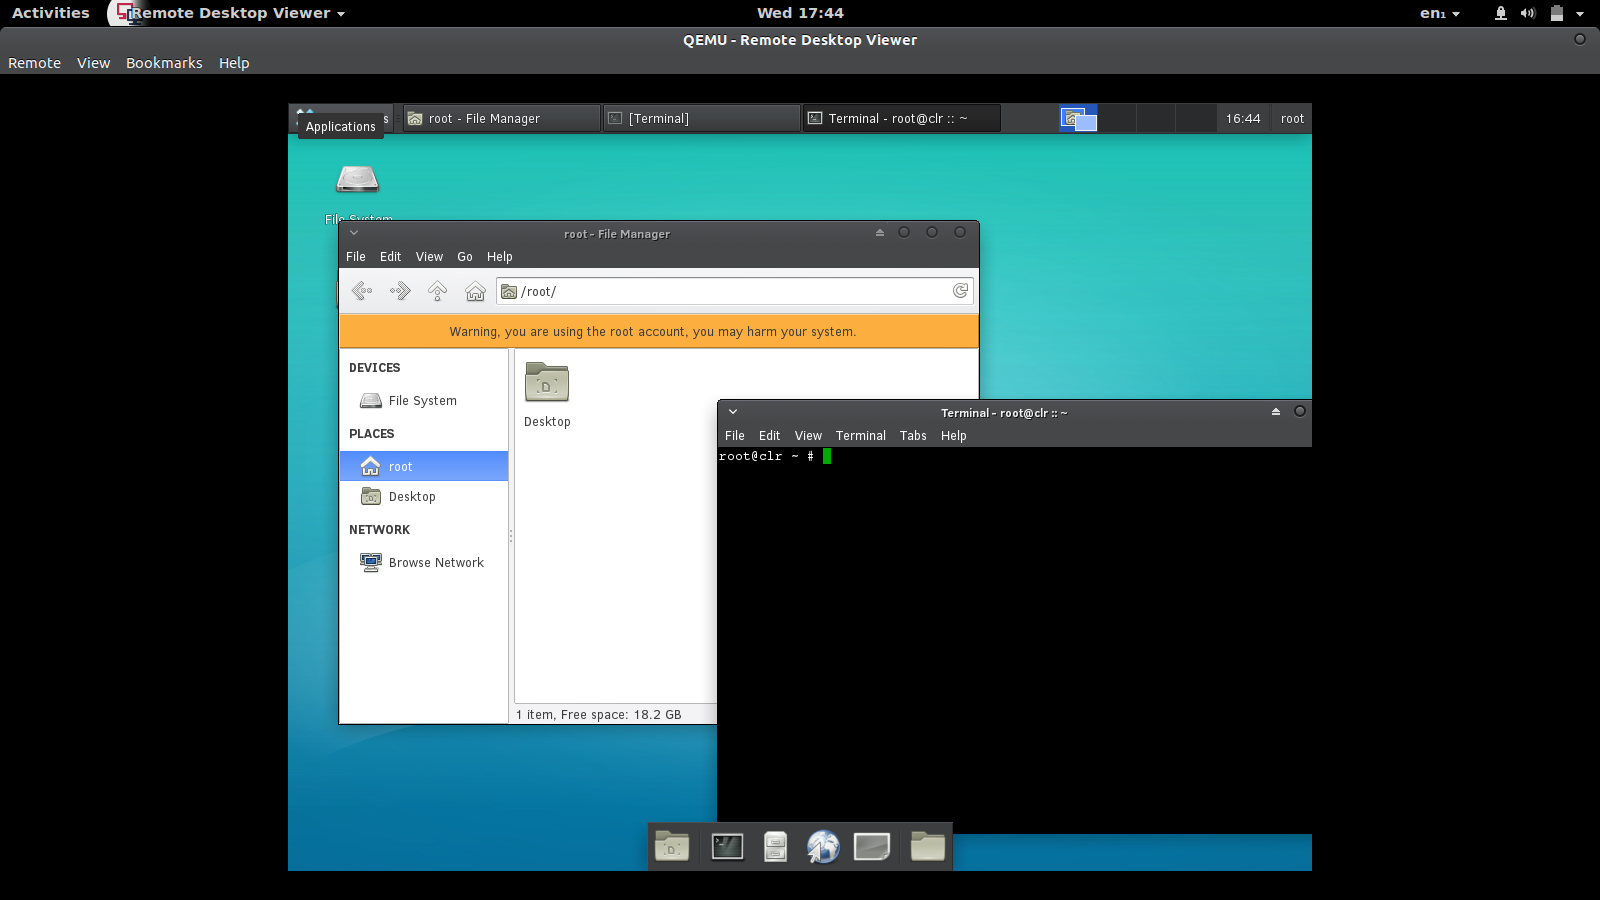The height and width of the screenshot is (900, 1600).
Task: Open file cabinet icon in the dock
Action: (x=775, y=847)
